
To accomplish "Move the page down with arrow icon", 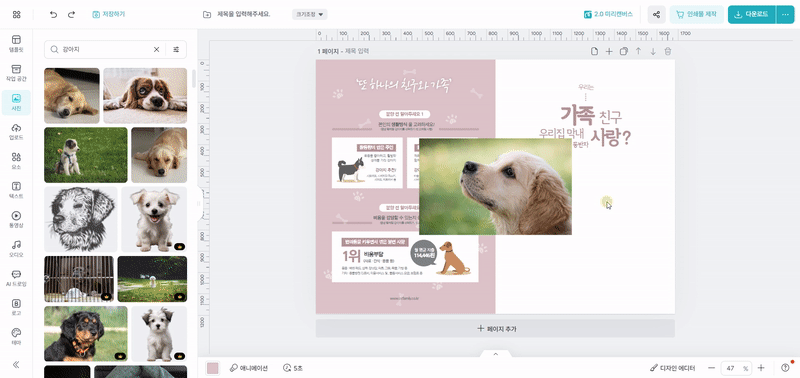I will pyautogui.click(x=653, y=51).
